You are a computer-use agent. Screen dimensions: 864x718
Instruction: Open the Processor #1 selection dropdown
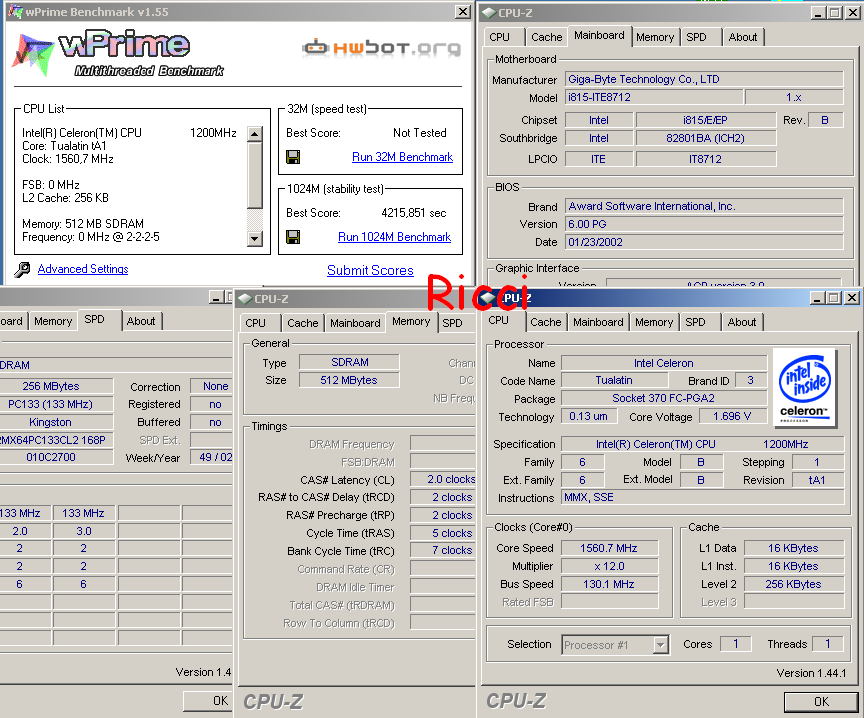click(660, 645)
